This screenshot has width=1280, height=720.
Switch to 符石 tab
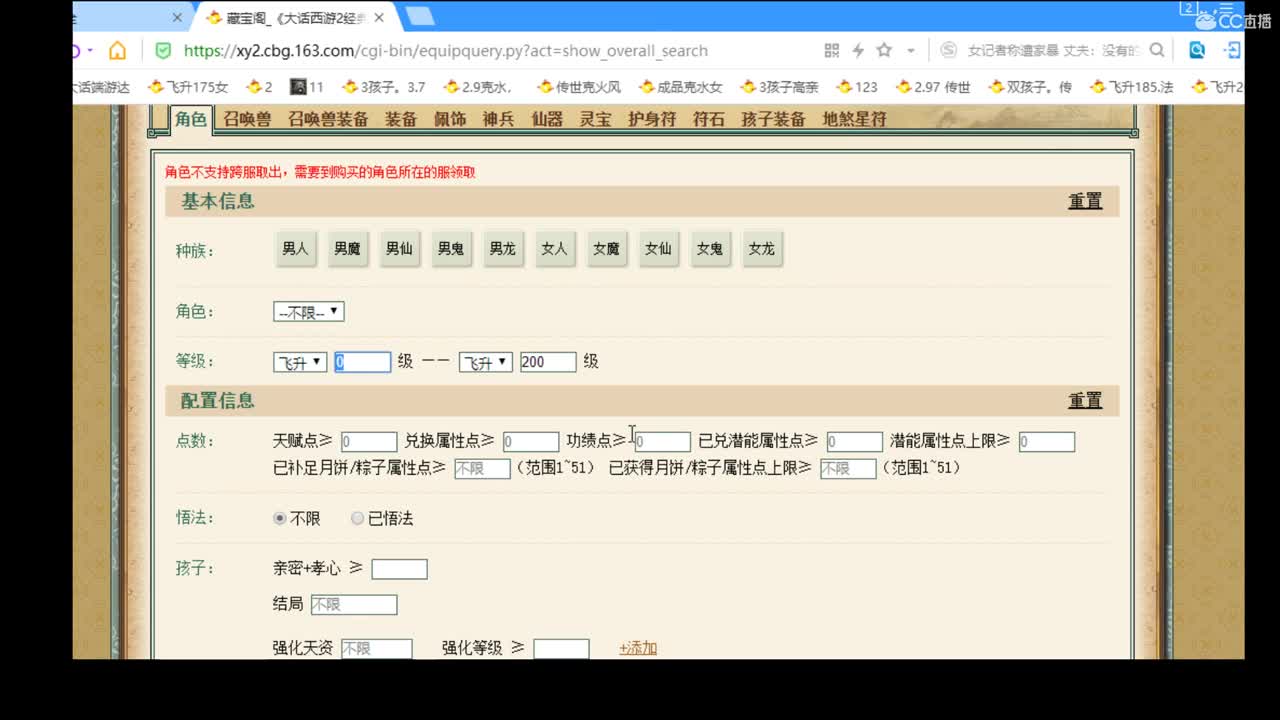point(709,119)
